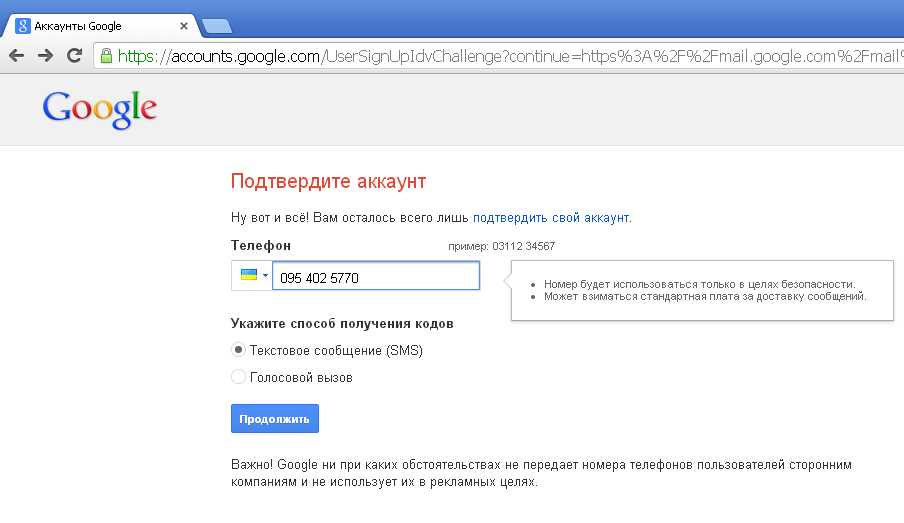904x523 pixels.
Task: Click the Может взиматься стандартная плата line
Action: click(x=705, y=296)
